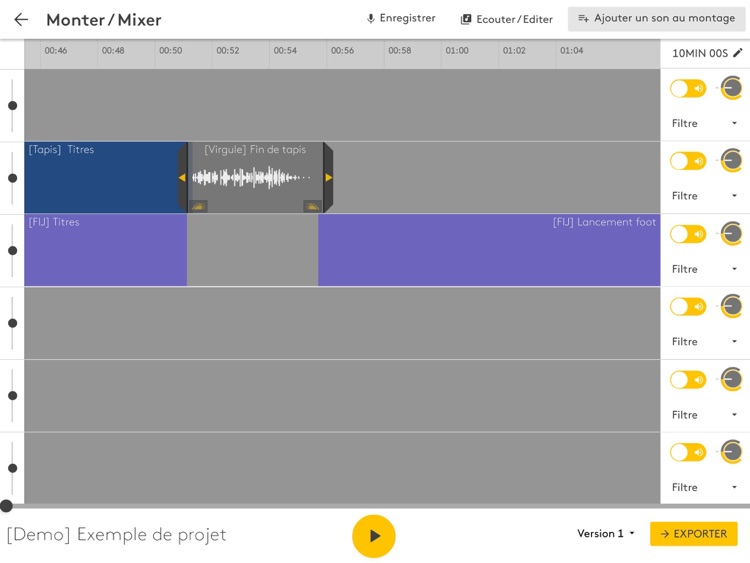Click the horizontal timeline scrollbar handle
The height and width of the screenshot is (563, 750).
point(6,506)
